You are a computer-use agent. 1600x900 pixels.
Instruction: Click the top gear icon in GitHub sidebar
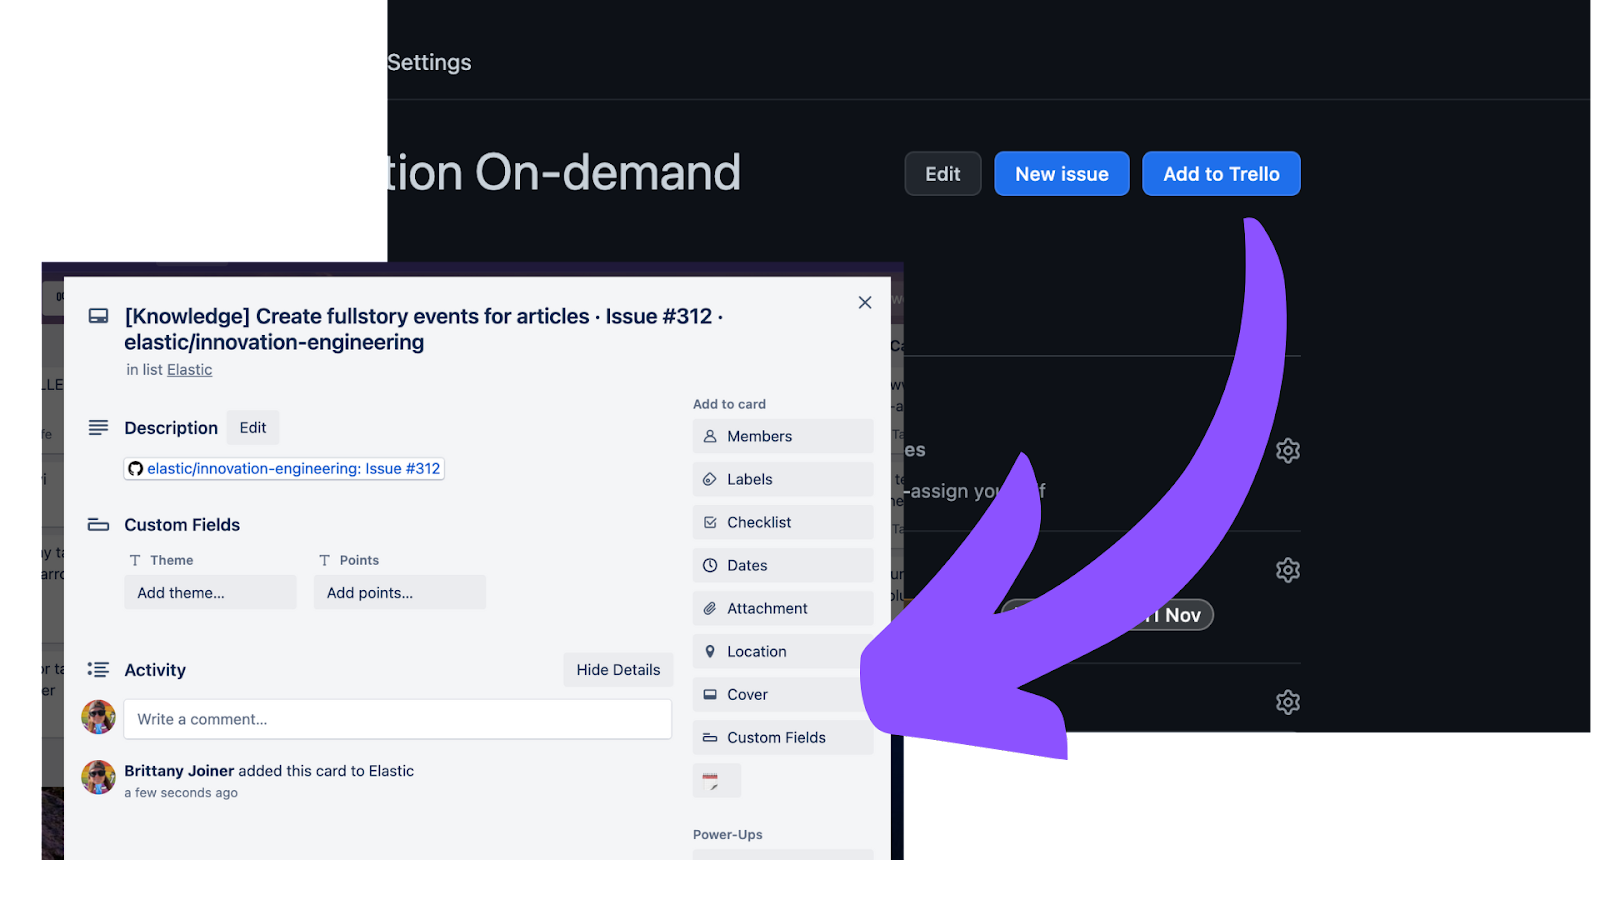(x=1288, y=451)
